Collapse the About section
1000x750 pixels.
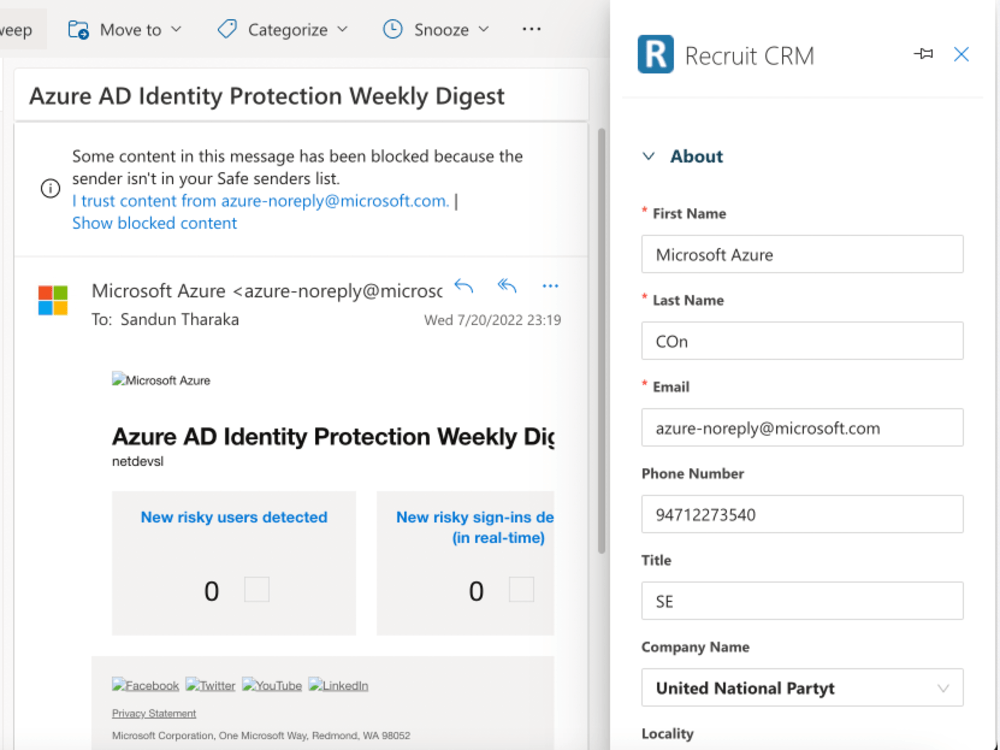pyautogui.click(x=651, y=156)
